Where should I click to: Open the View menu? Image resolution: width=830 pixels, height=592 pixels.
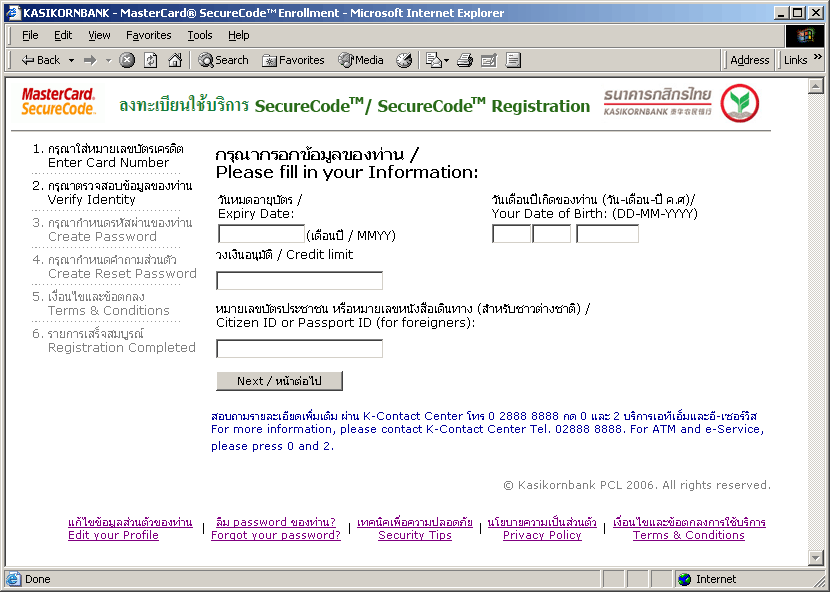point(100,35)
